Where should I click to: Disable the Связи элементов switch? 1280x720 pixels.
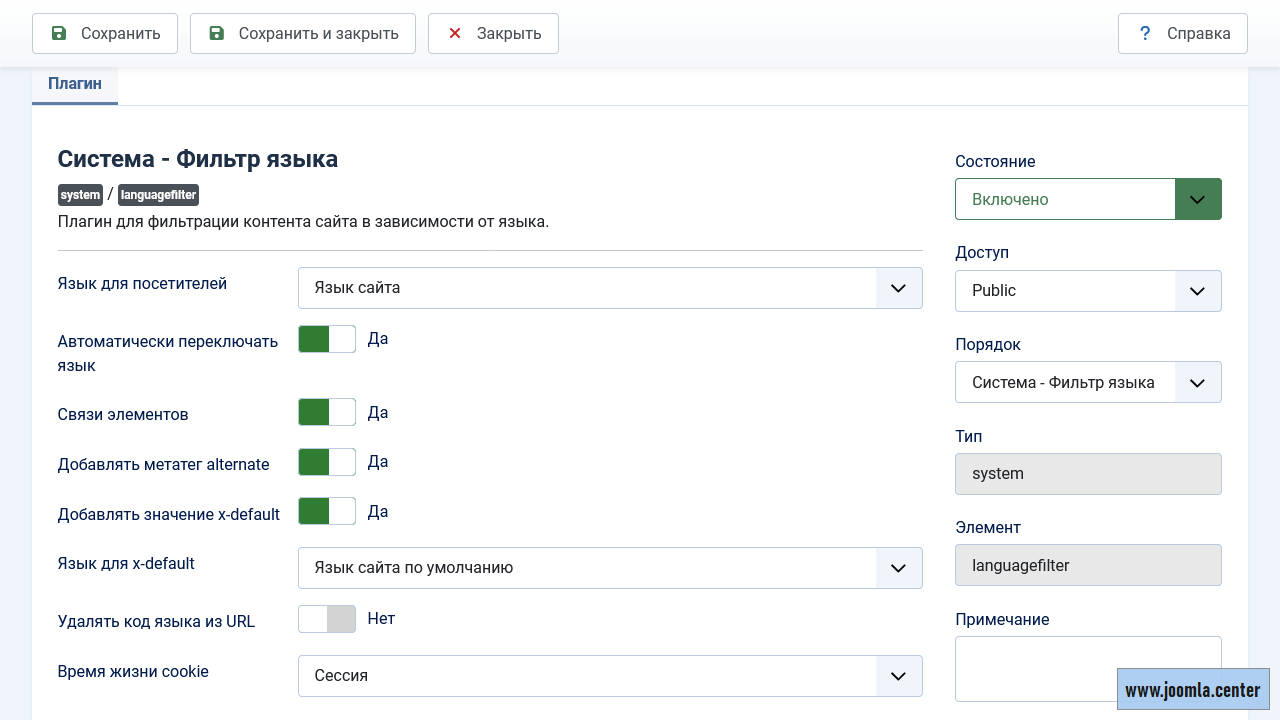pos(327,412)
